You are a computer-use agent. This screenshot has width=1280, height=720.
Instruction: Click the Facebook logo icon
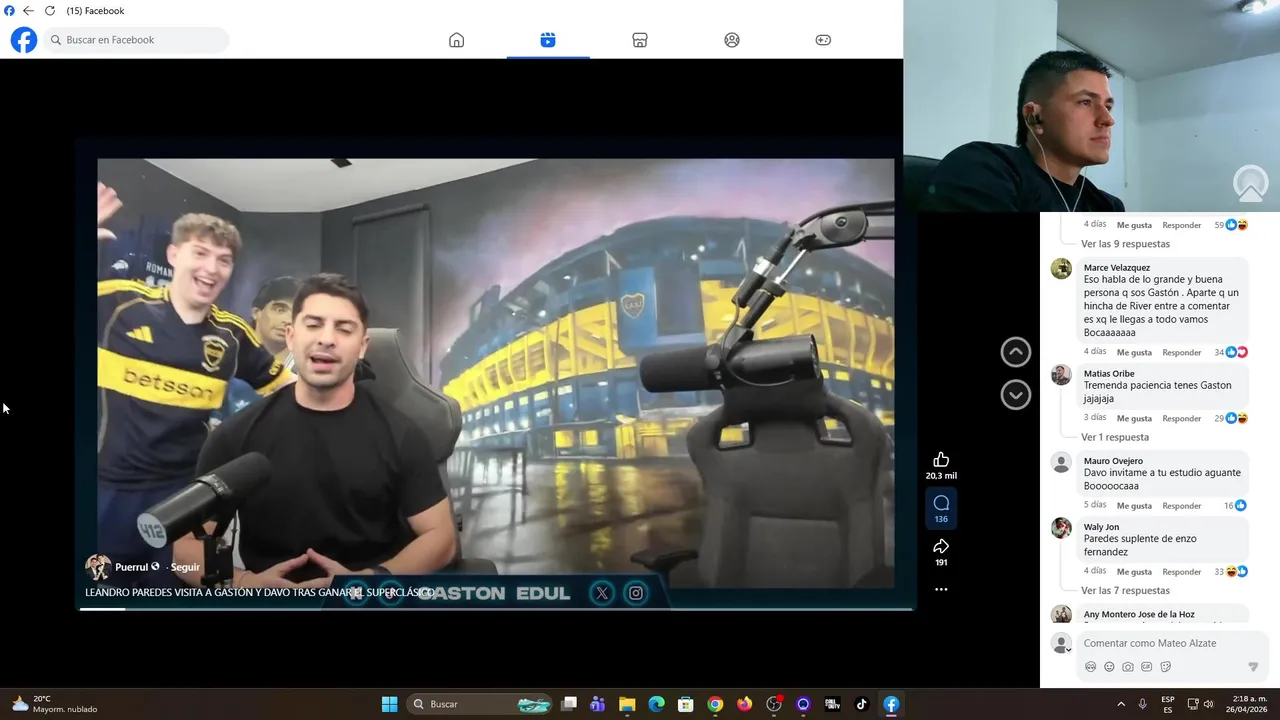click(x=24, y=40)
